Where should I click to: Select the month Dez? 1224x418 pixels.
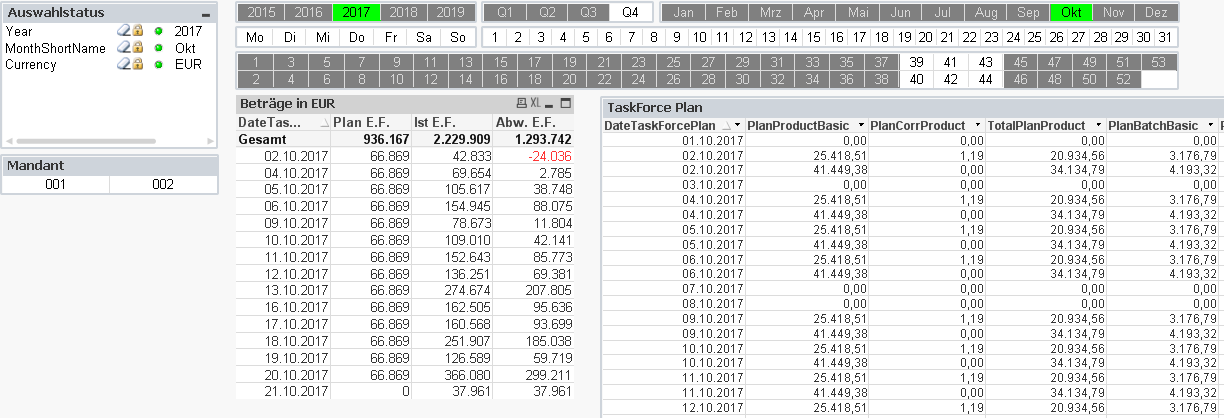point(1156,12)
